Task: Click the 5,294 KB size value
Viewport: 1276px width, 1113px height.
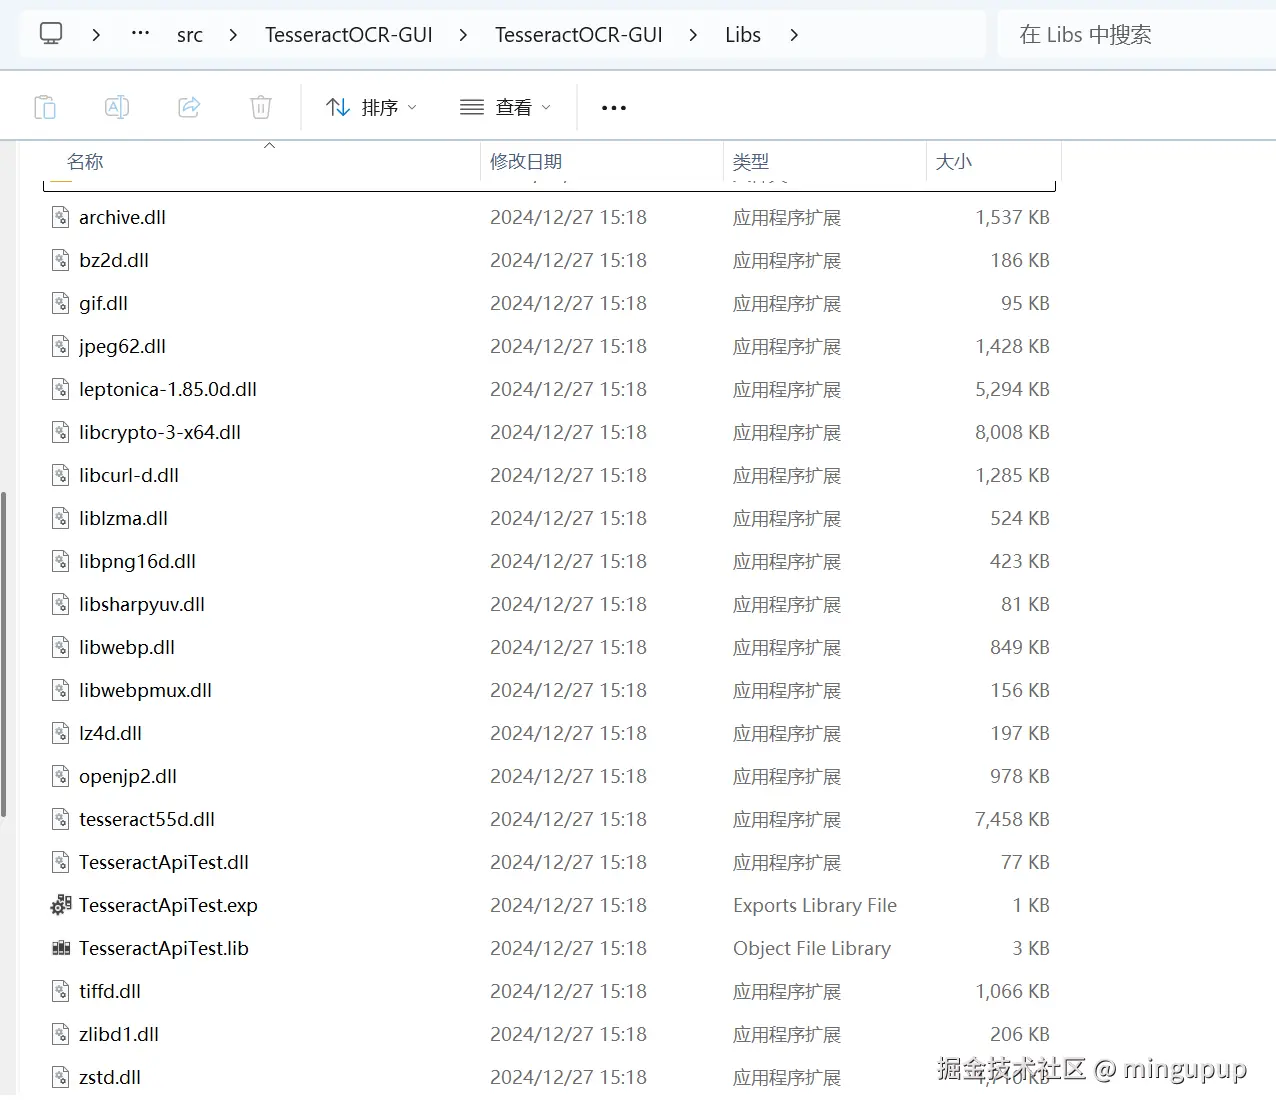Action: point(1012,389)
